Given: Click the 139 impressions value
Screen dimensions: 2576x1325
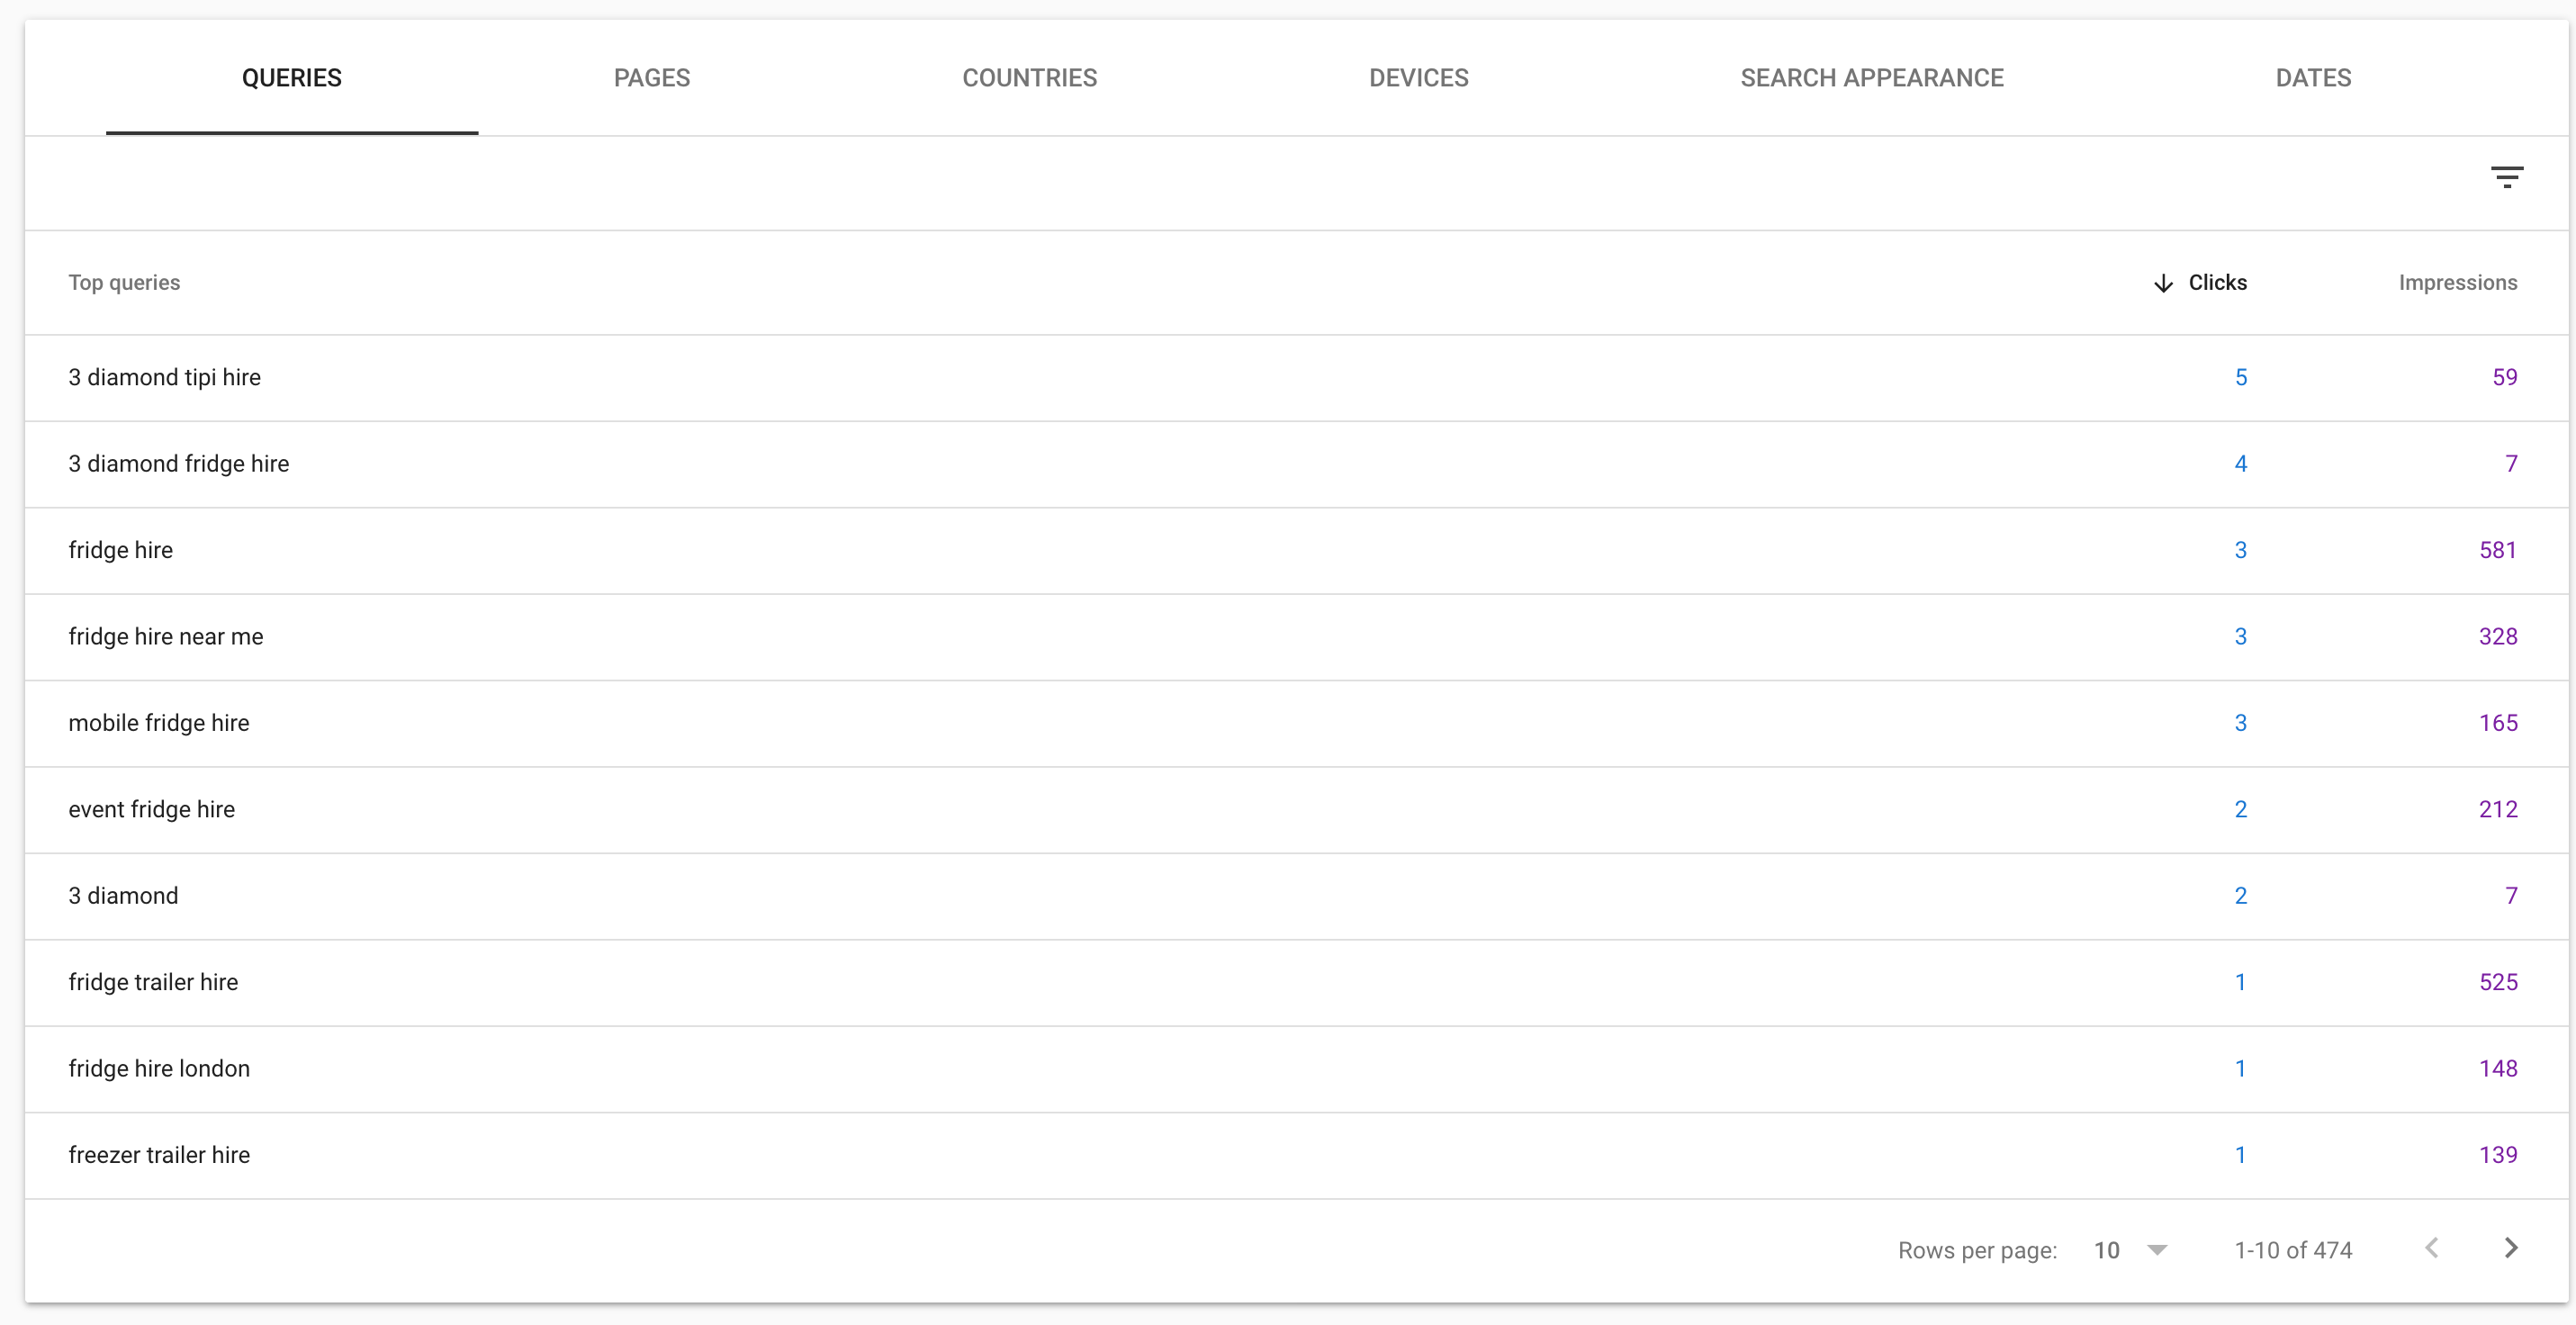Looking at the screenshot, I should click(x=2497, y=1156).
